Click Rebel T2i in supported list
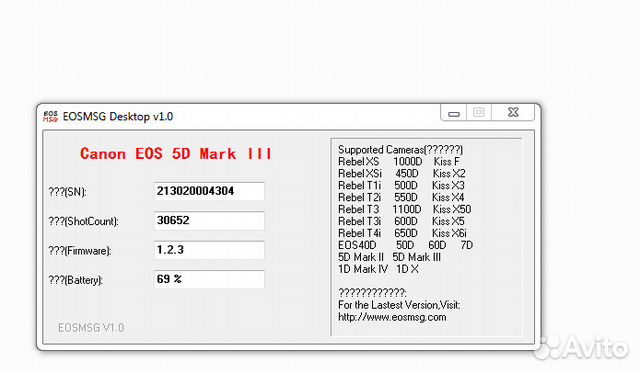Image resolution: width=640 pixels, height=373 pixels. pos(359,197)
